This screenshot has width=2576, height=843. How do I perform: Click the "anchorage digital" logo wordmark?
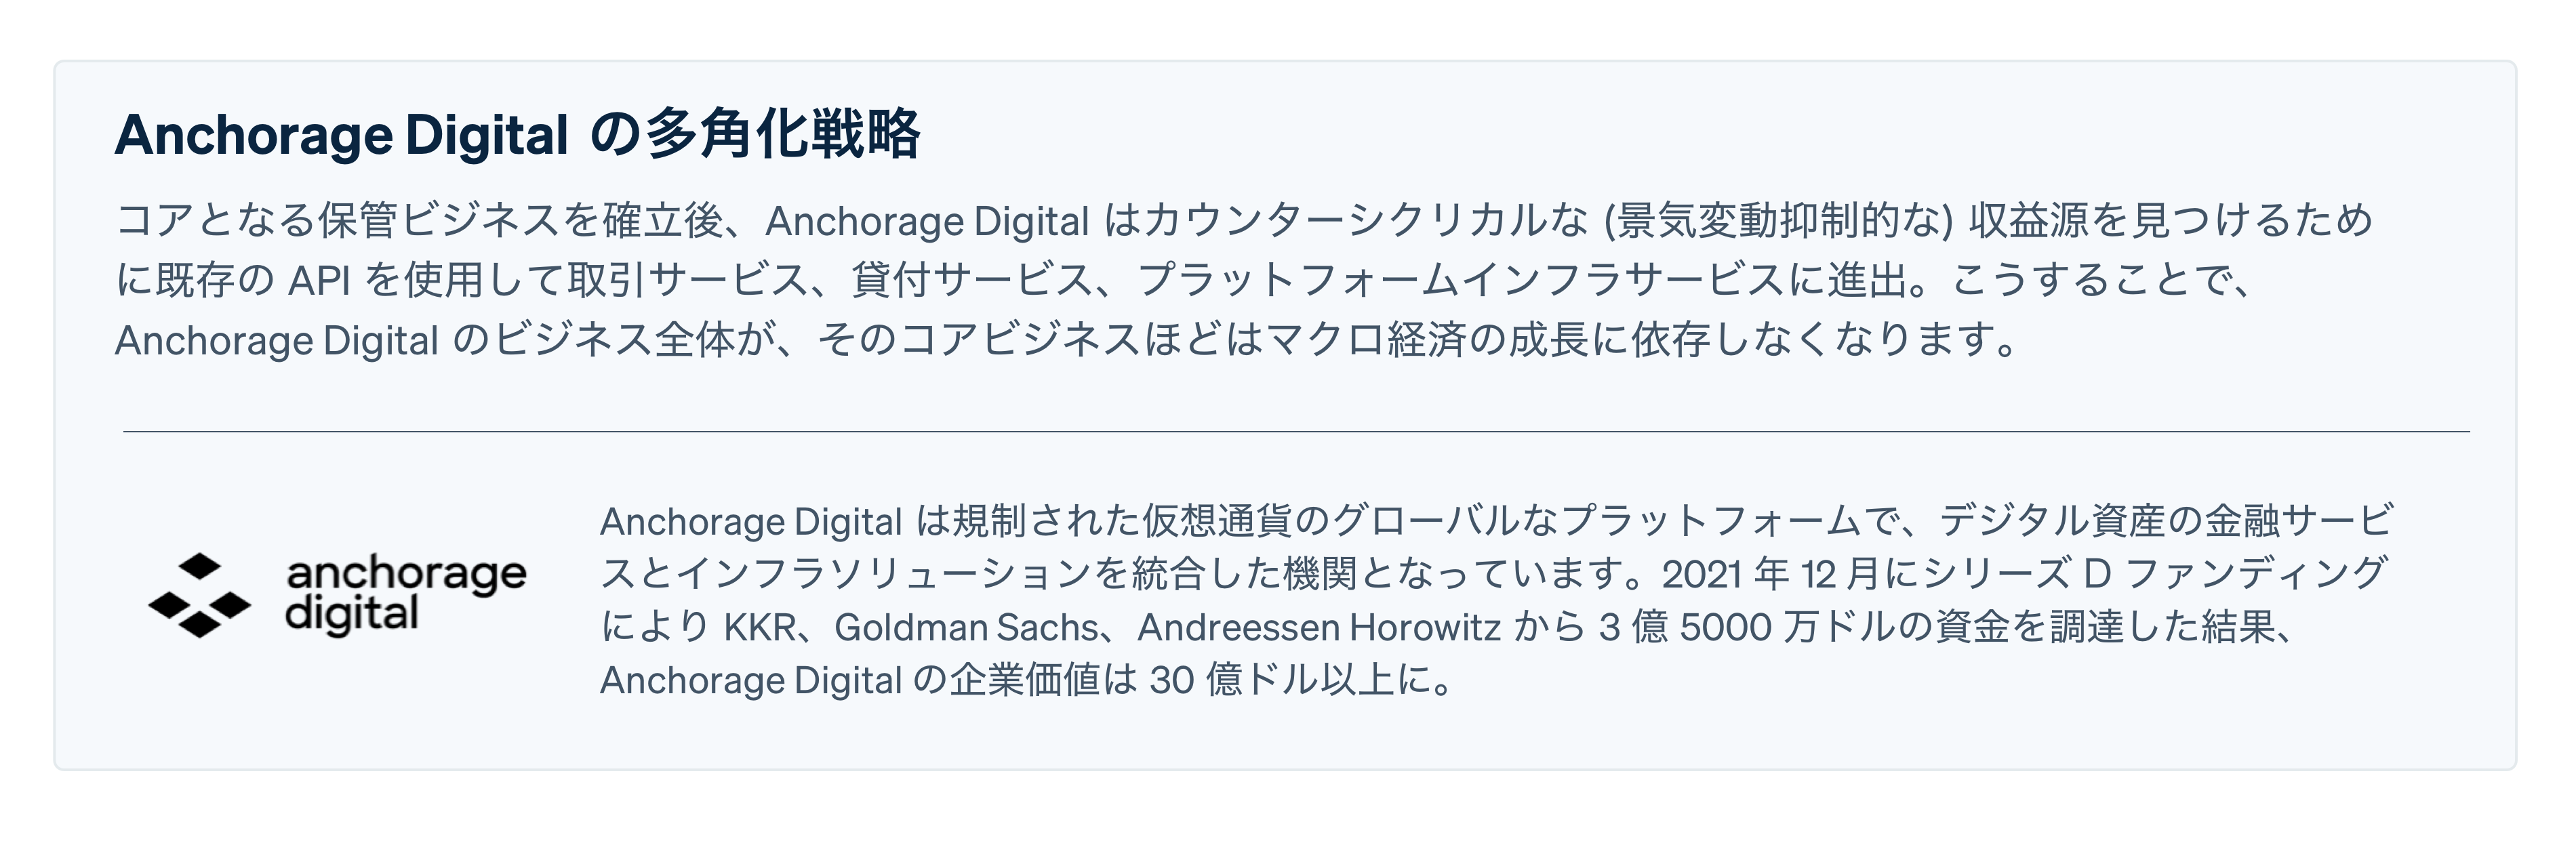pos(405,594)
